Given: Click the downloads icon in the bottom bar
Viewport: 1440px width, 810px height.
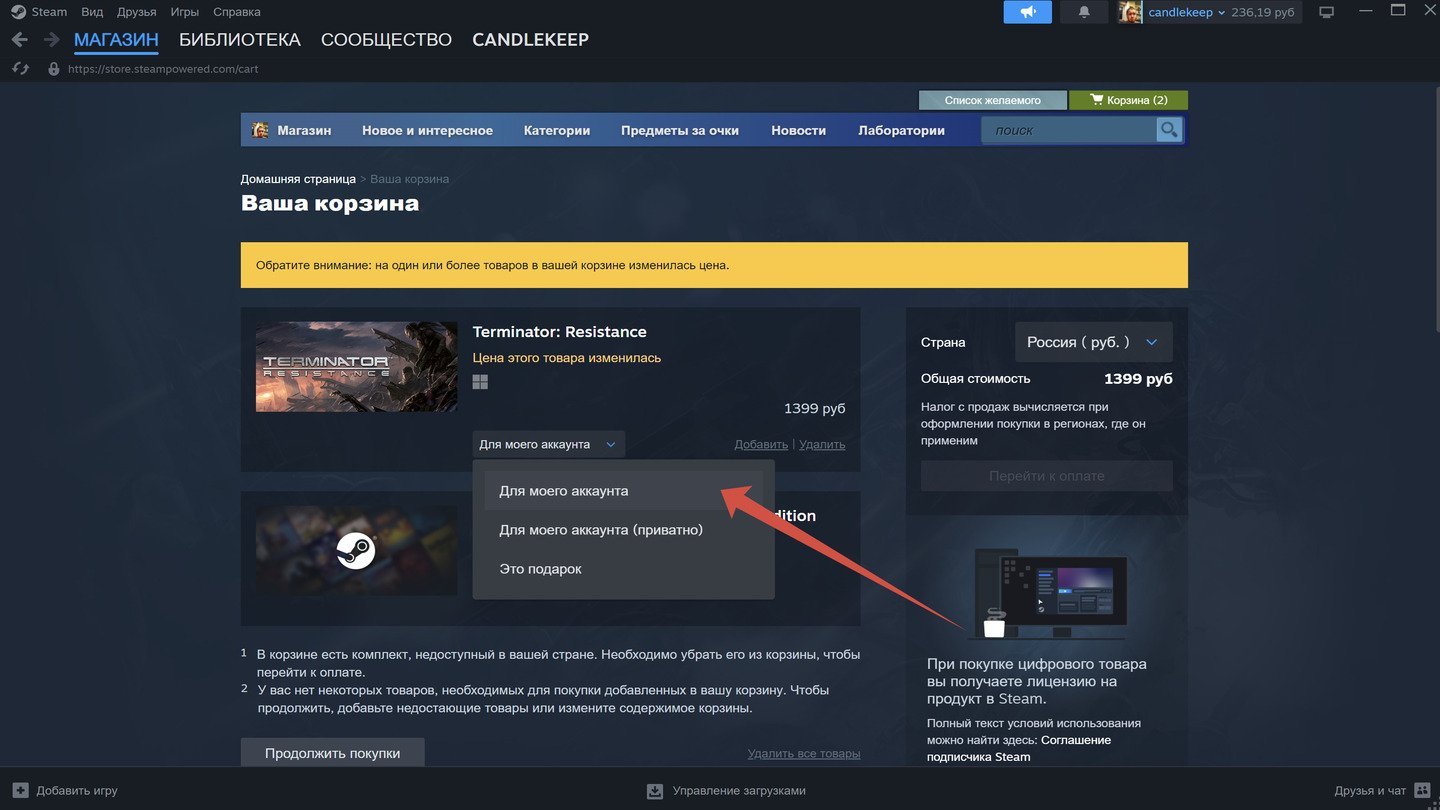Looking at the screenshot, I should [x=655, y=790].
